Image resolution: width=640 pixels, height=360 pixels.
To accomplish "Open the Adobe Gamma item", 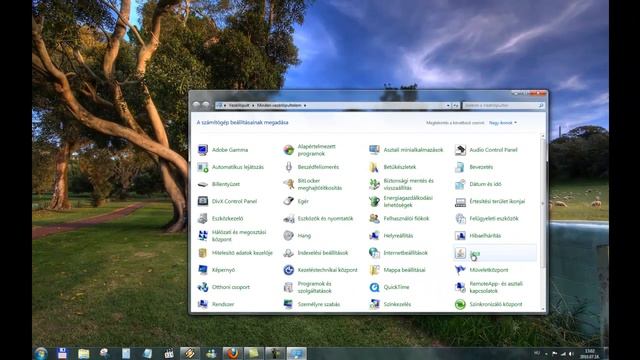I will pos(223,150).
